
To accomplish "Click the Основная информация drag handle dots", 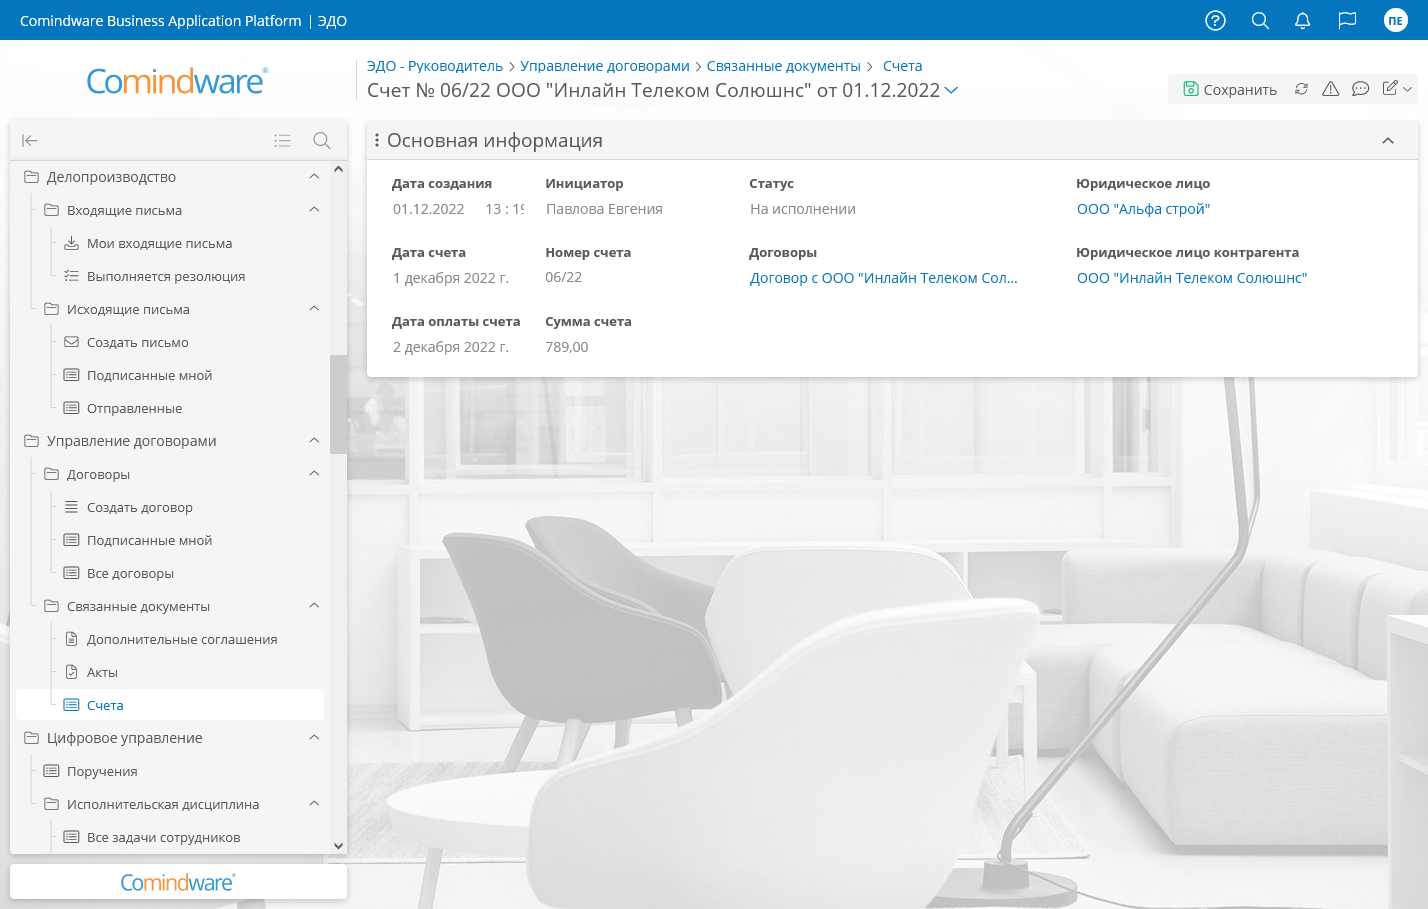I will tap(376, 140).
